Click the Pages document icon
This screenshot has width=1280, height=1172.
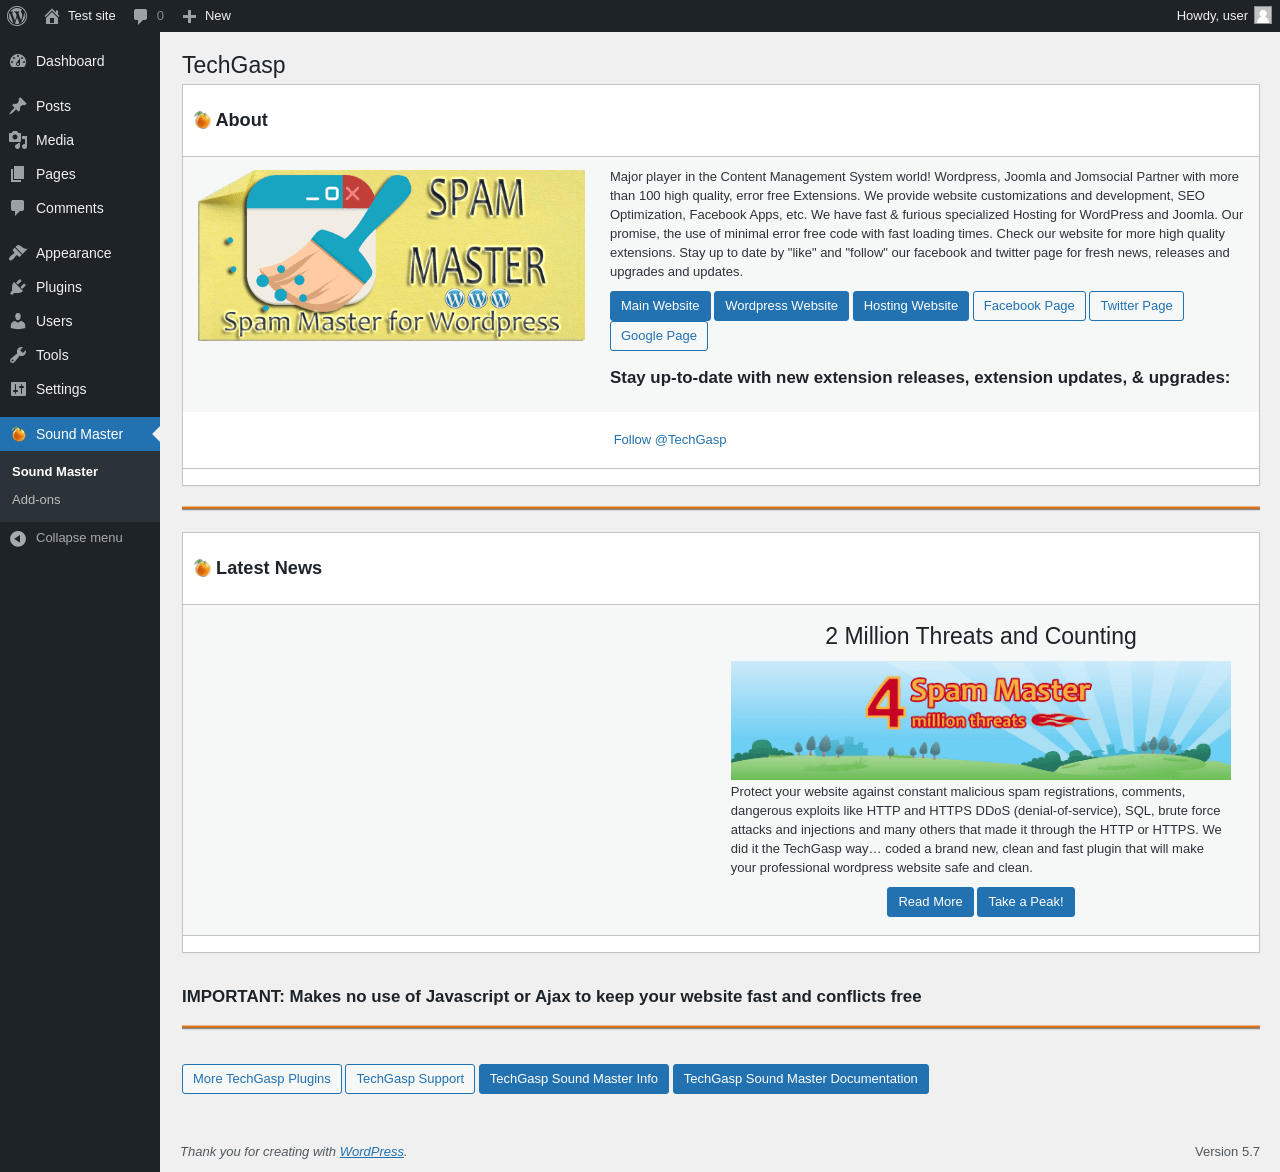point(18,174)
